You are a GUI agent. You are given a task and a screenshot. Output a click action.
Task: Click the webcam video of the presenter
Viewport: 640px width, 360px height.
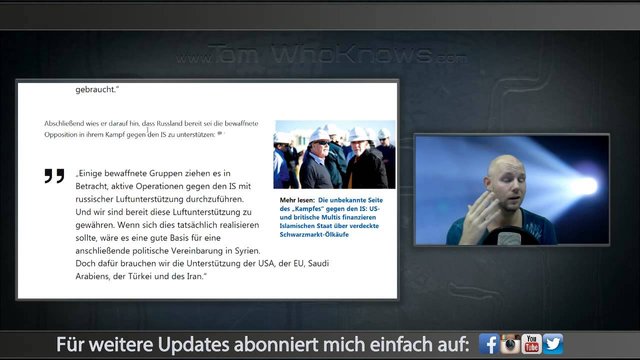[512, 190]
